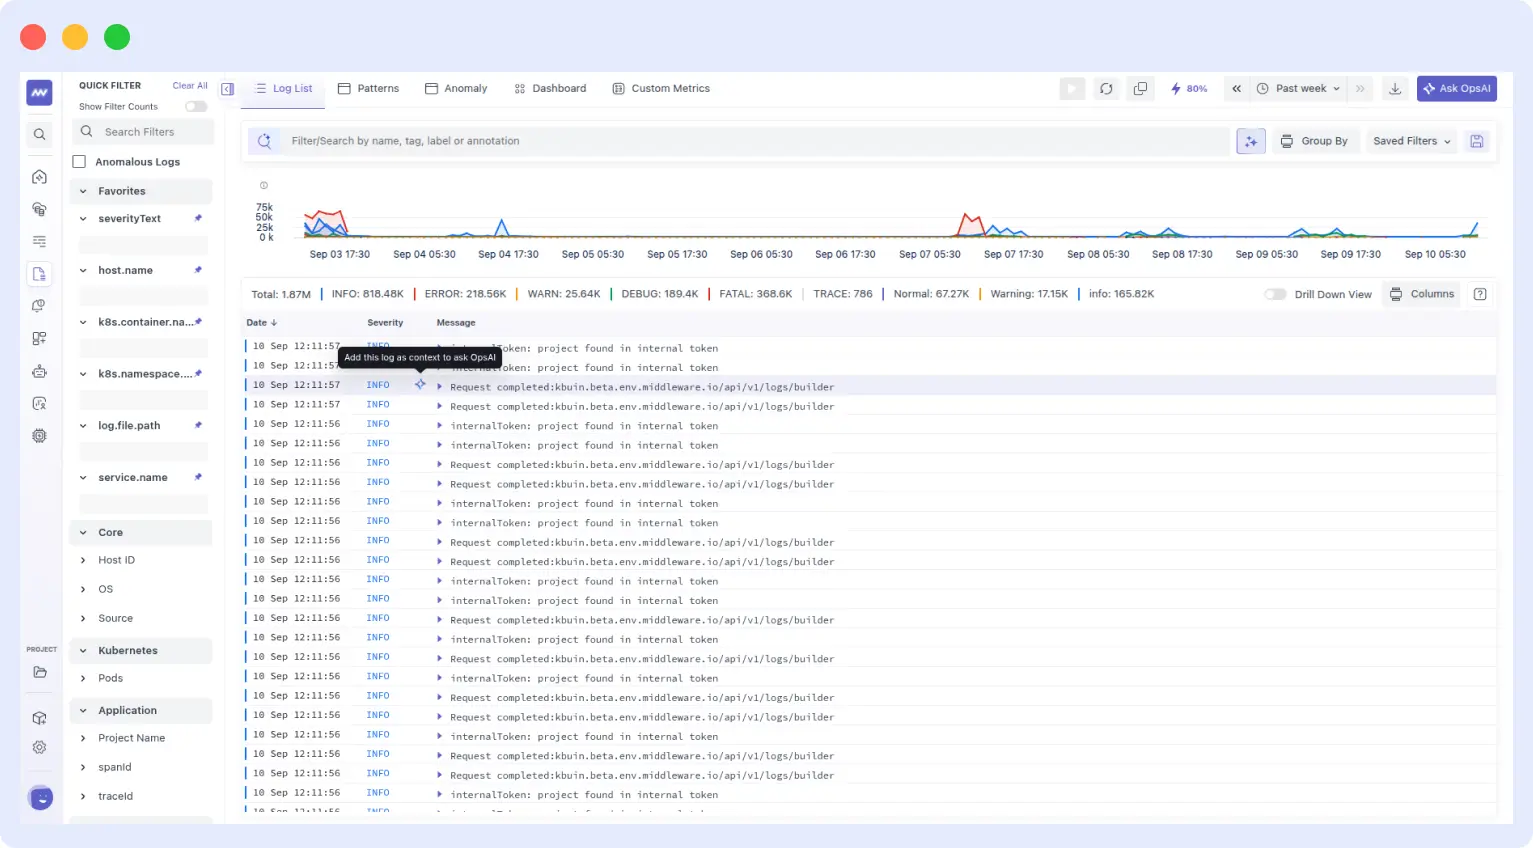The width and height of the screenshot is (1533, 848).
Task: Open the Past week time range dropdown
Action: coord(1298,89)
